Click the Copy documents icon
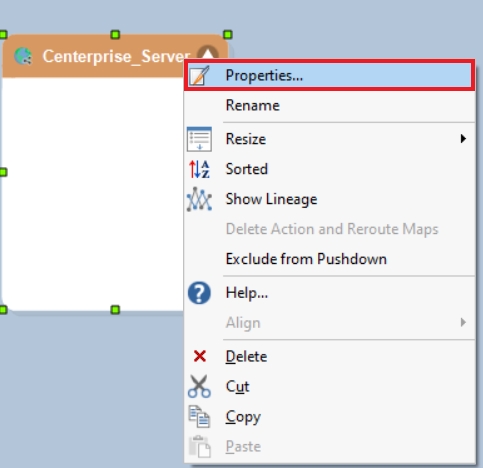483x468 pixels. click(199, 416)
